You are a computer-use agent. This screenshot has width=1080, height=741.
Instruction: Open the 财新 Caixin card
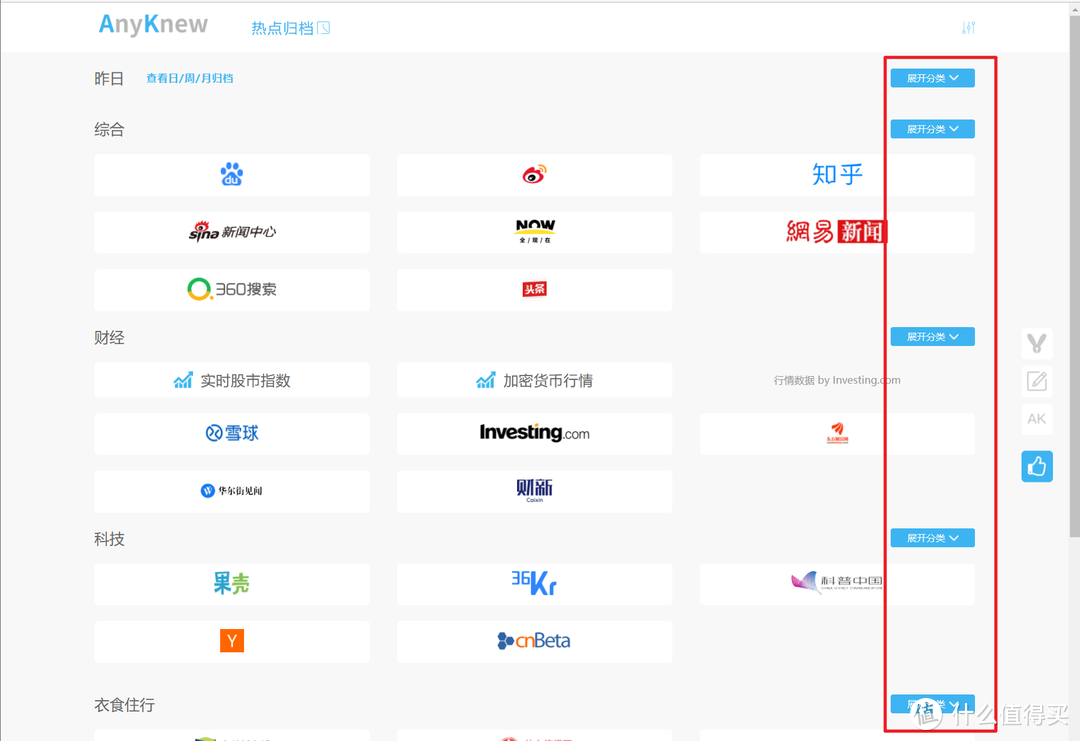(x=534, y=491)
